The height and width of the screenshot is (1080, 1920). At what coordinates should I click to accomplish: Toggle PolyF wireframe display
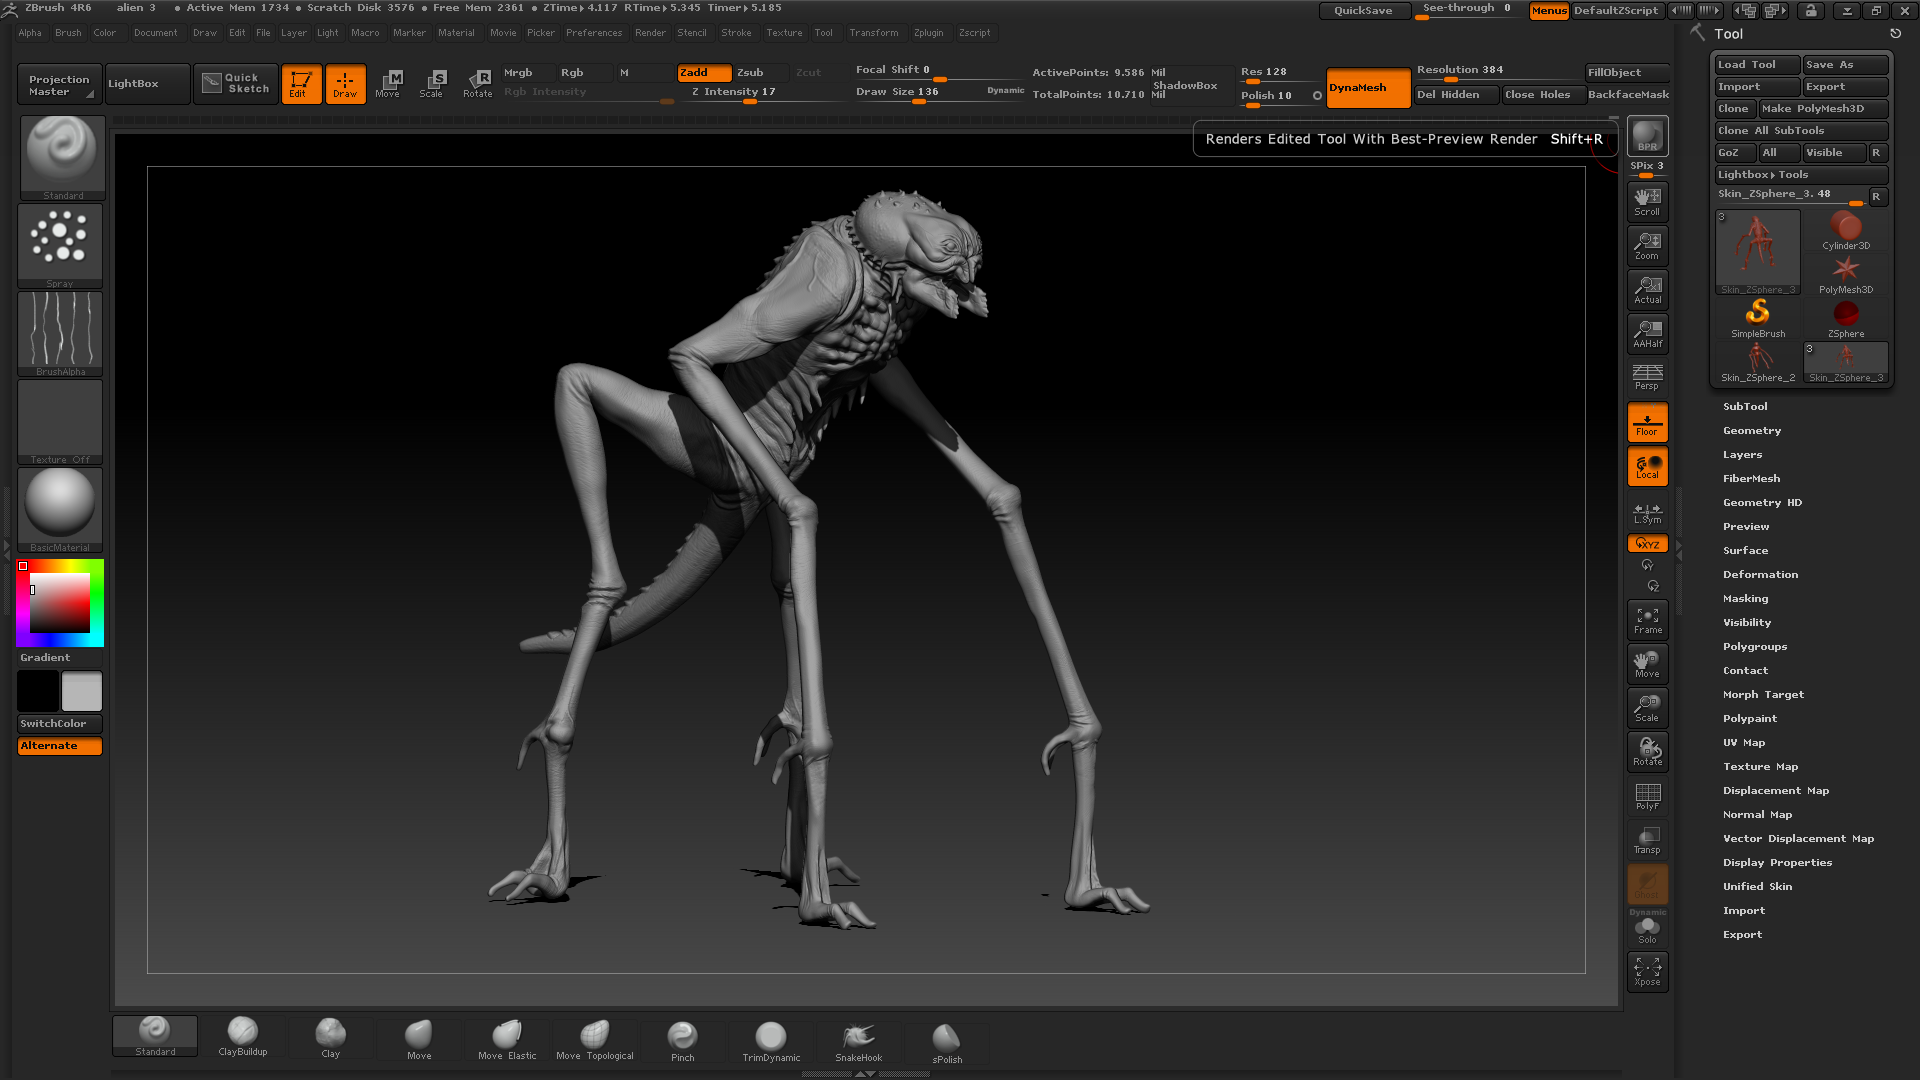pos(1647,795)
